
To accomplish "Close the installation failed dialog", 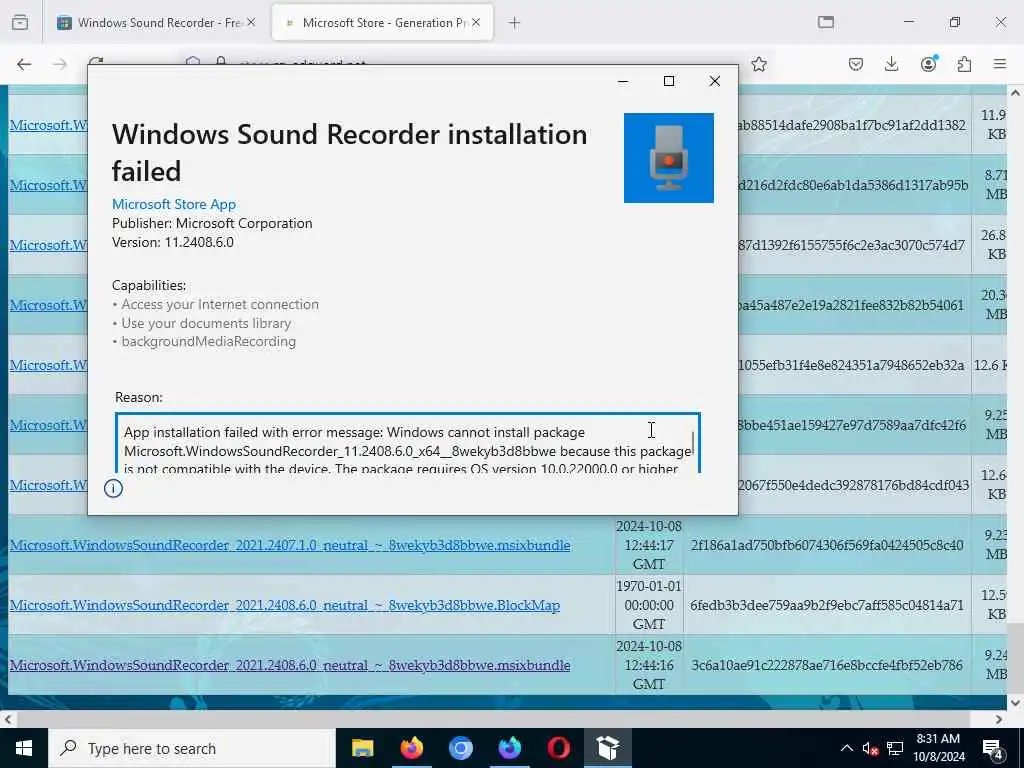I will pyautogui.click(x=715, y=81).
